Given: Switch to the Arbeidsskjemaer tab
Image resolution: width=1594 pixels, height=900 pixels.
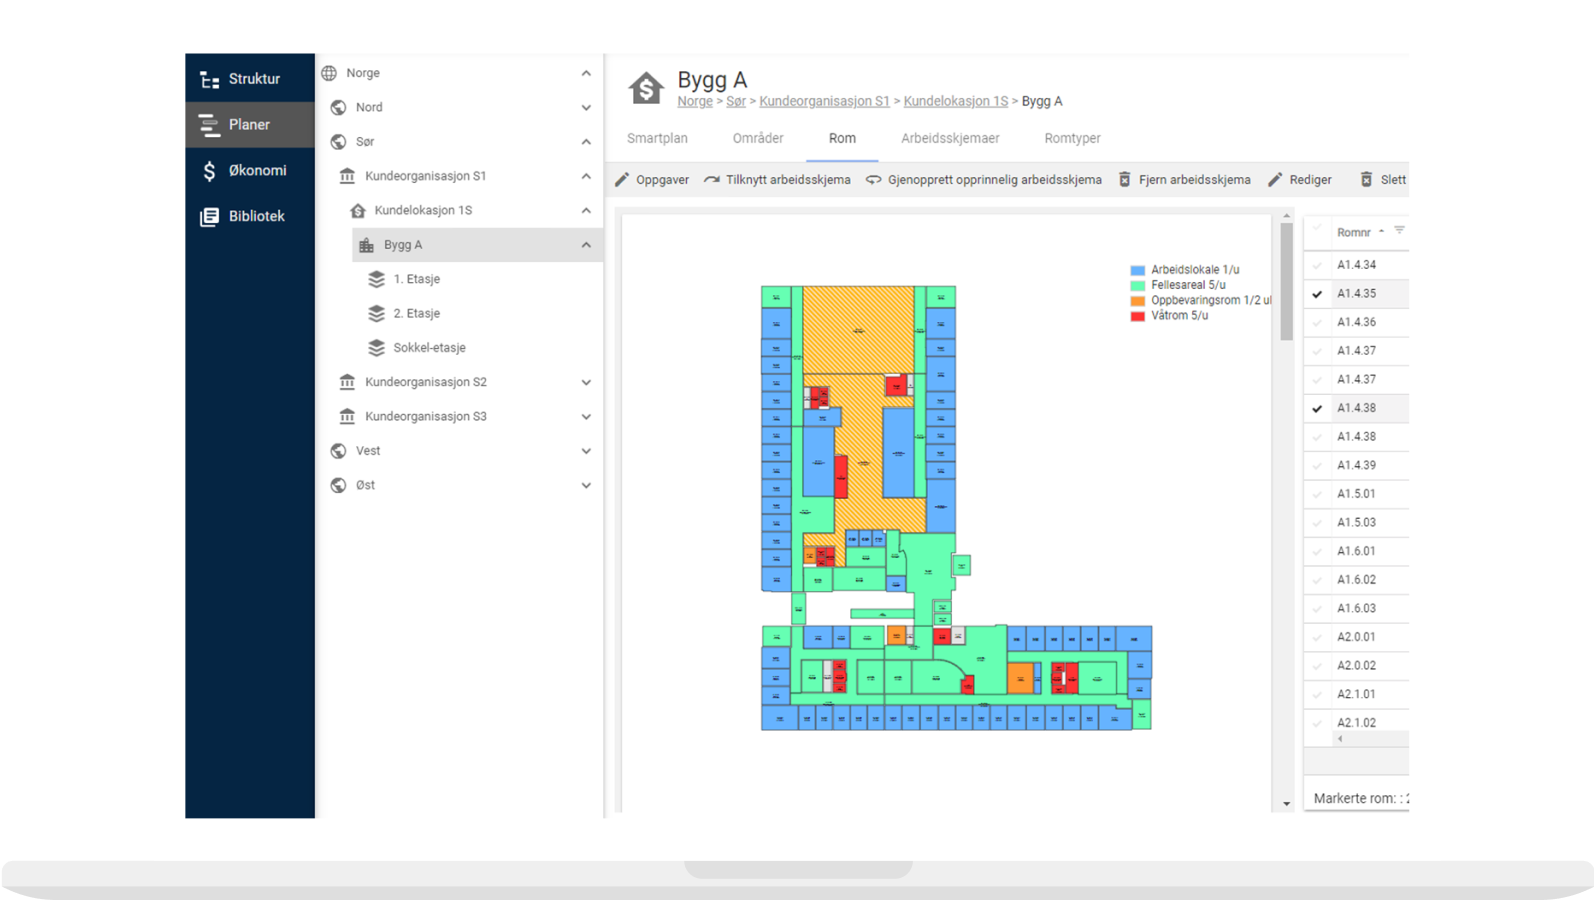Looking at the screenshot, I should click(949, 139).
